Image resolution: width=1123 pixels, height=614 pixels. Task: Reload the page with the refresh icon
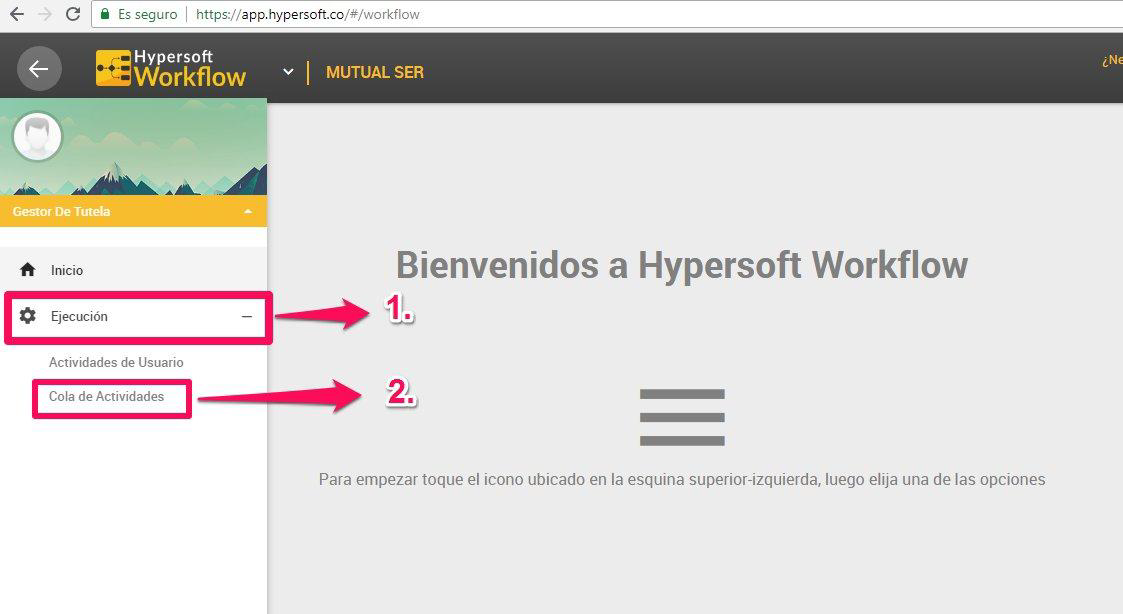72,15
